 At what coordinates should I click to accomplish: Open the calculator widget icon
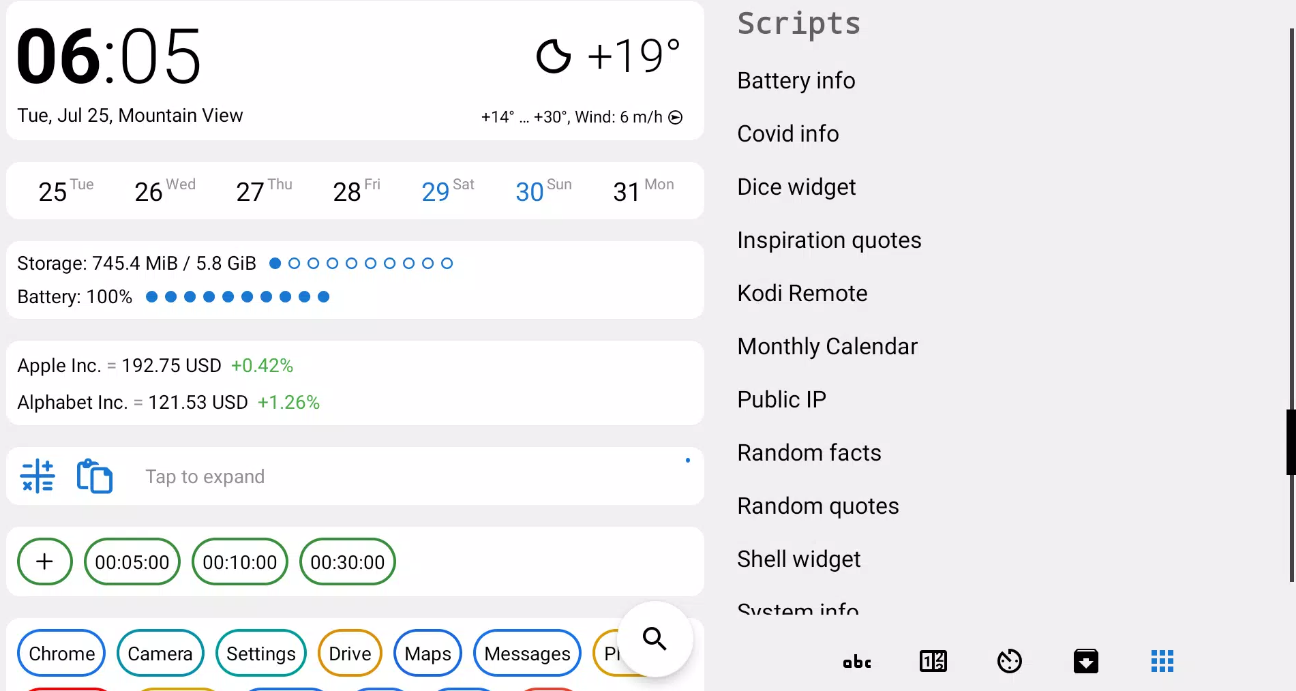(x=37, y=476)
